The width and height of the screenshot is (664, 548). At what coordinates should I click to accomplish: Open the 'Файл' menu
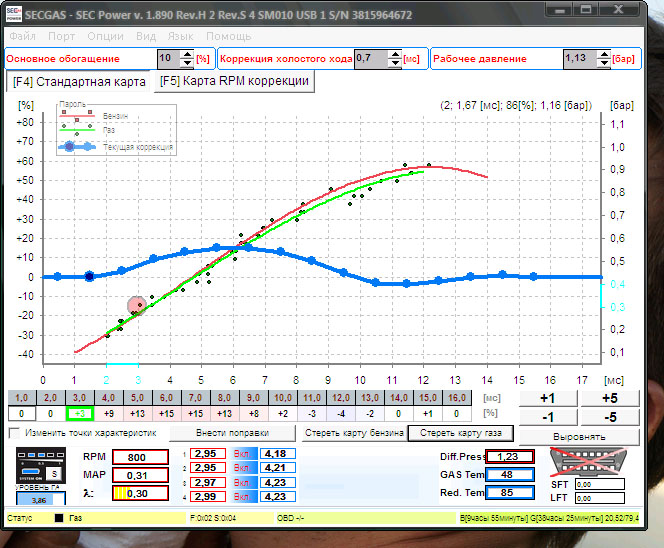(x=22, y=36)
